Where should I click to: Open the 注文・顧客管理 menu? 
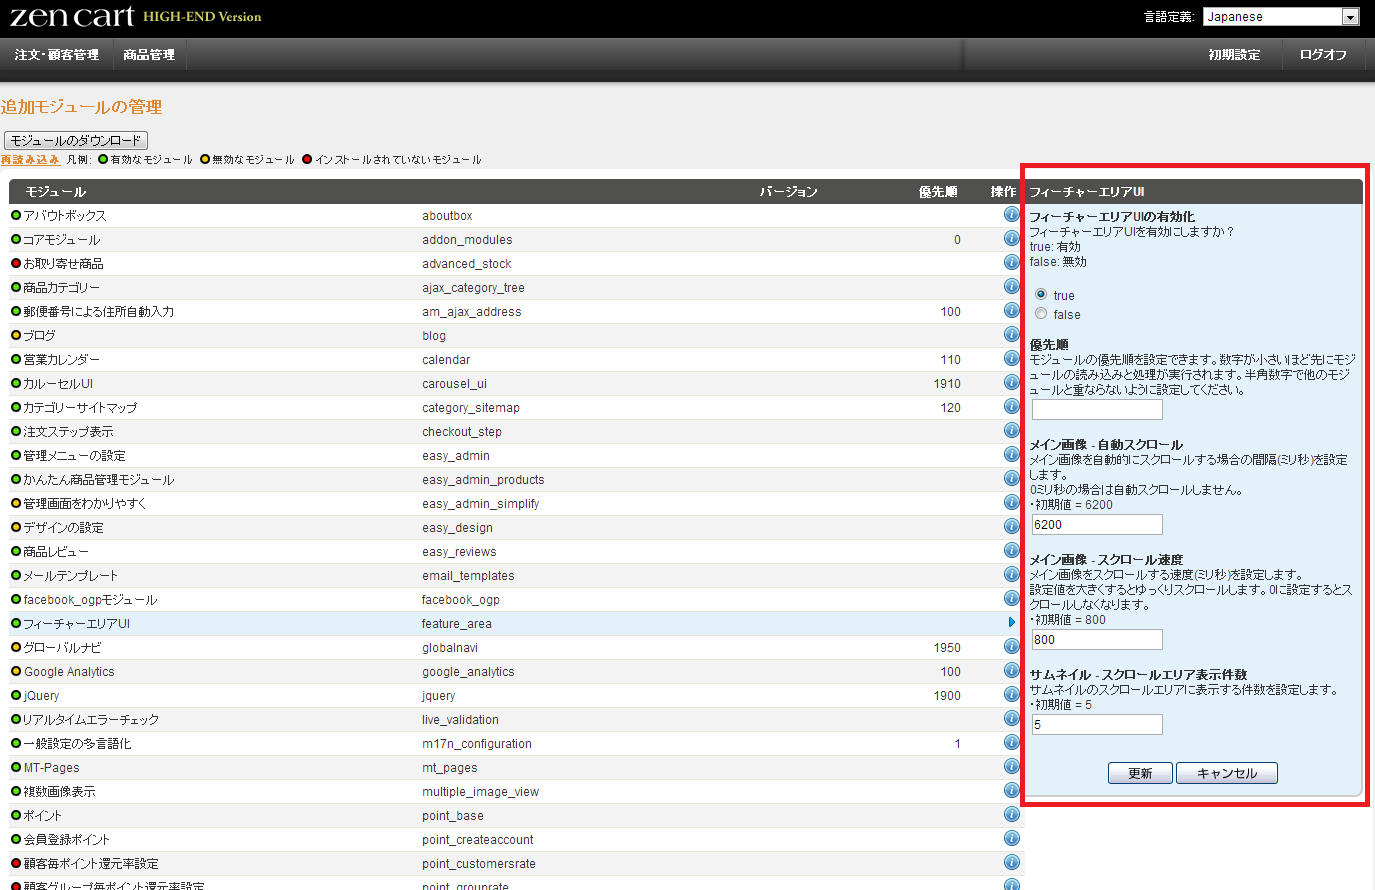(57, 55)
